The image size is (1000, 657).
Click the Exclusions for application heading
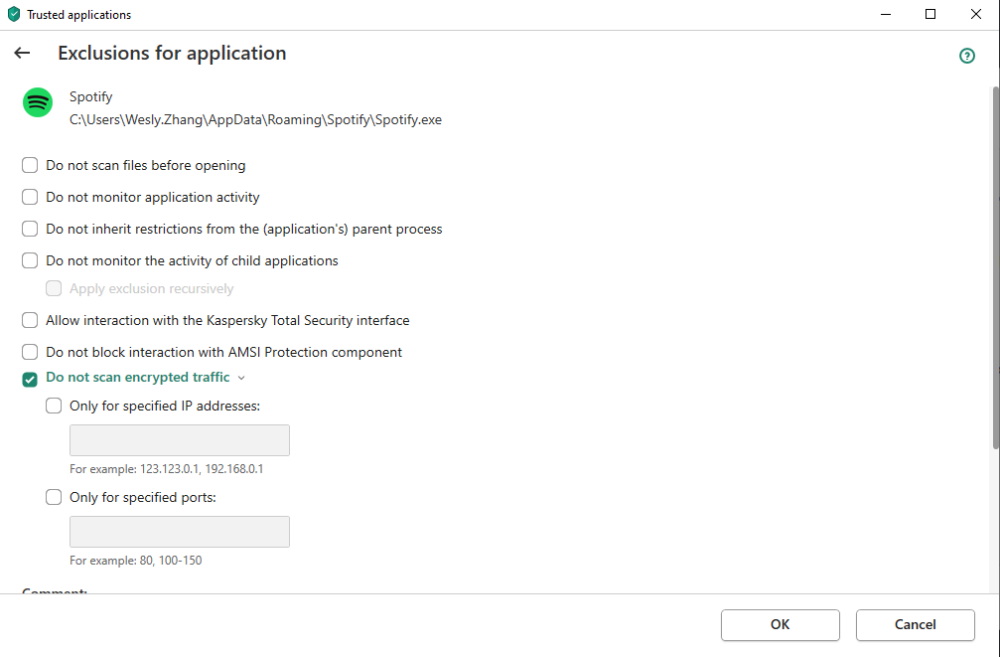coord(172,53)
